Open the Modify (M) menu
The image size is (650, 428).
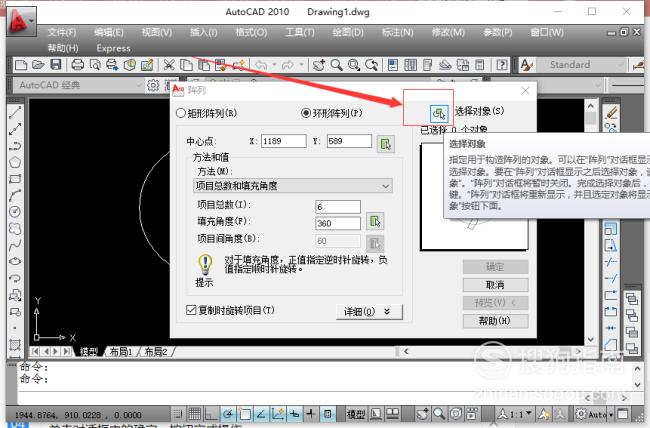(448, 32)
